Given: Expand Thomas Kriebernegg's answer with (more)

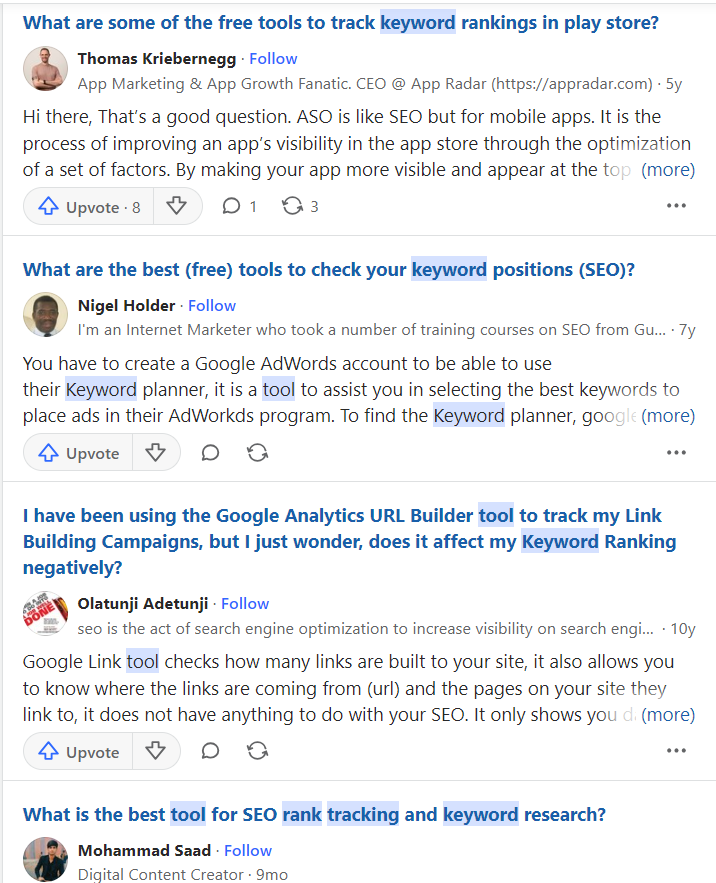Looking at the screenshot, I should point(669,169).
